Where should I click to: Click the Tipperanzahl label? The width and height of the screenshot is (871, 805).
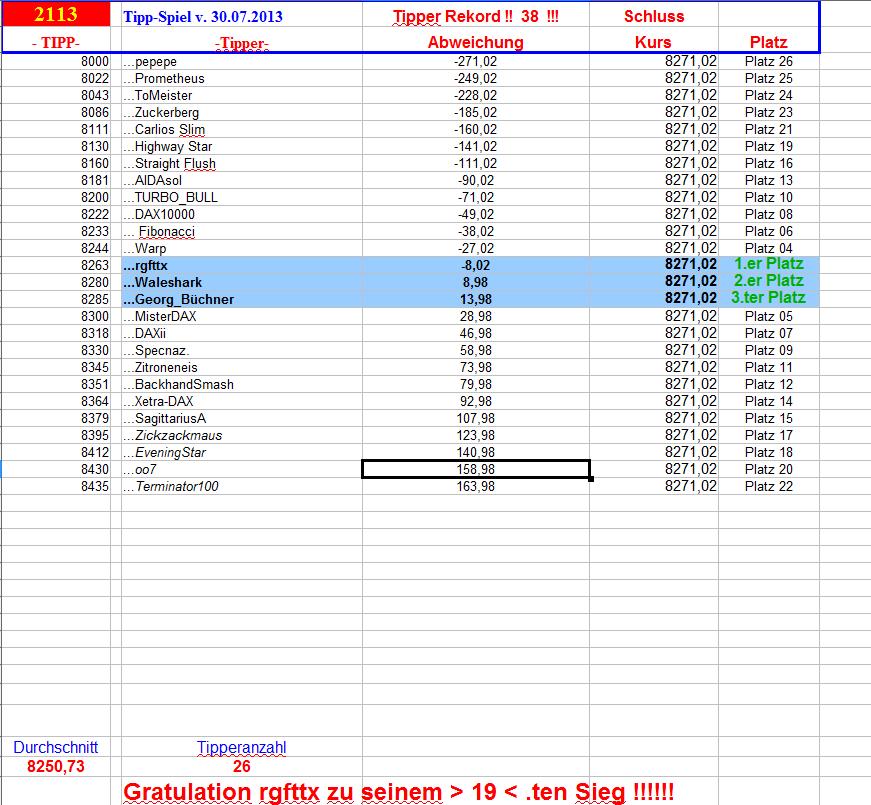[x=244, y=747]
